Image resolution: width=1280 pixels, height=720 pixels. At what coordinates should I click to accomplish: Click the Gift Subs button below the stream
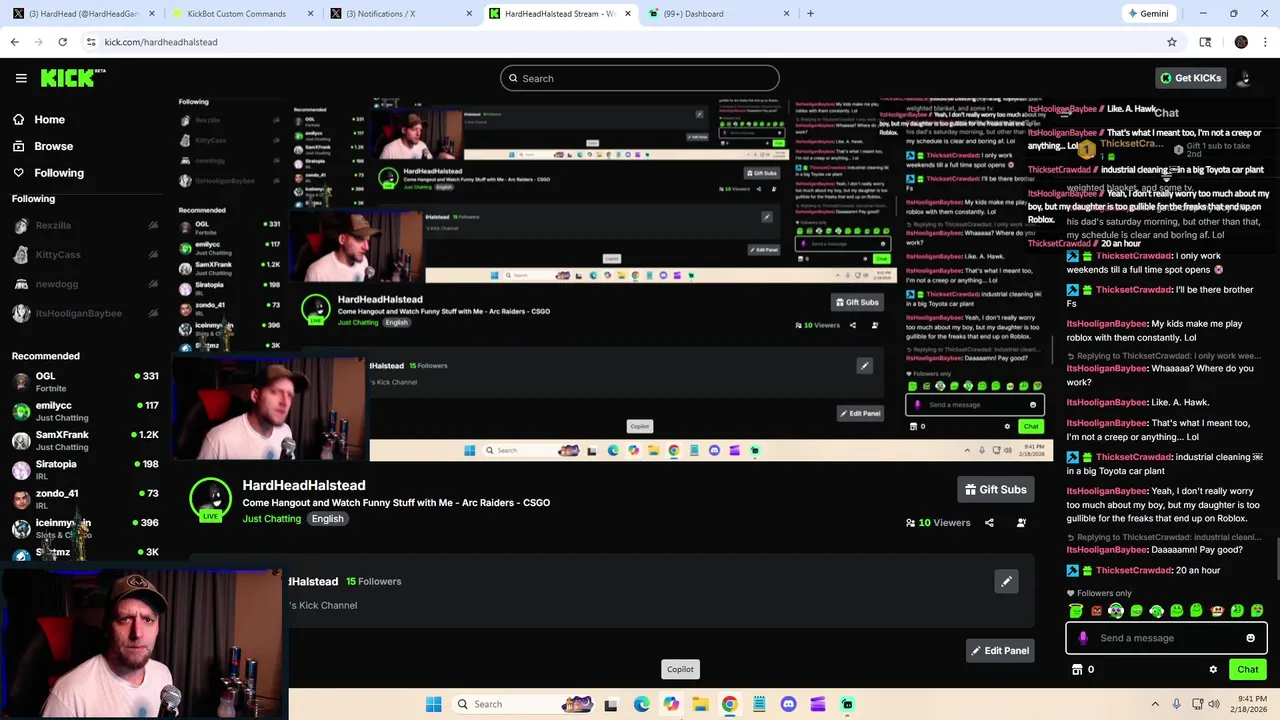995,489
